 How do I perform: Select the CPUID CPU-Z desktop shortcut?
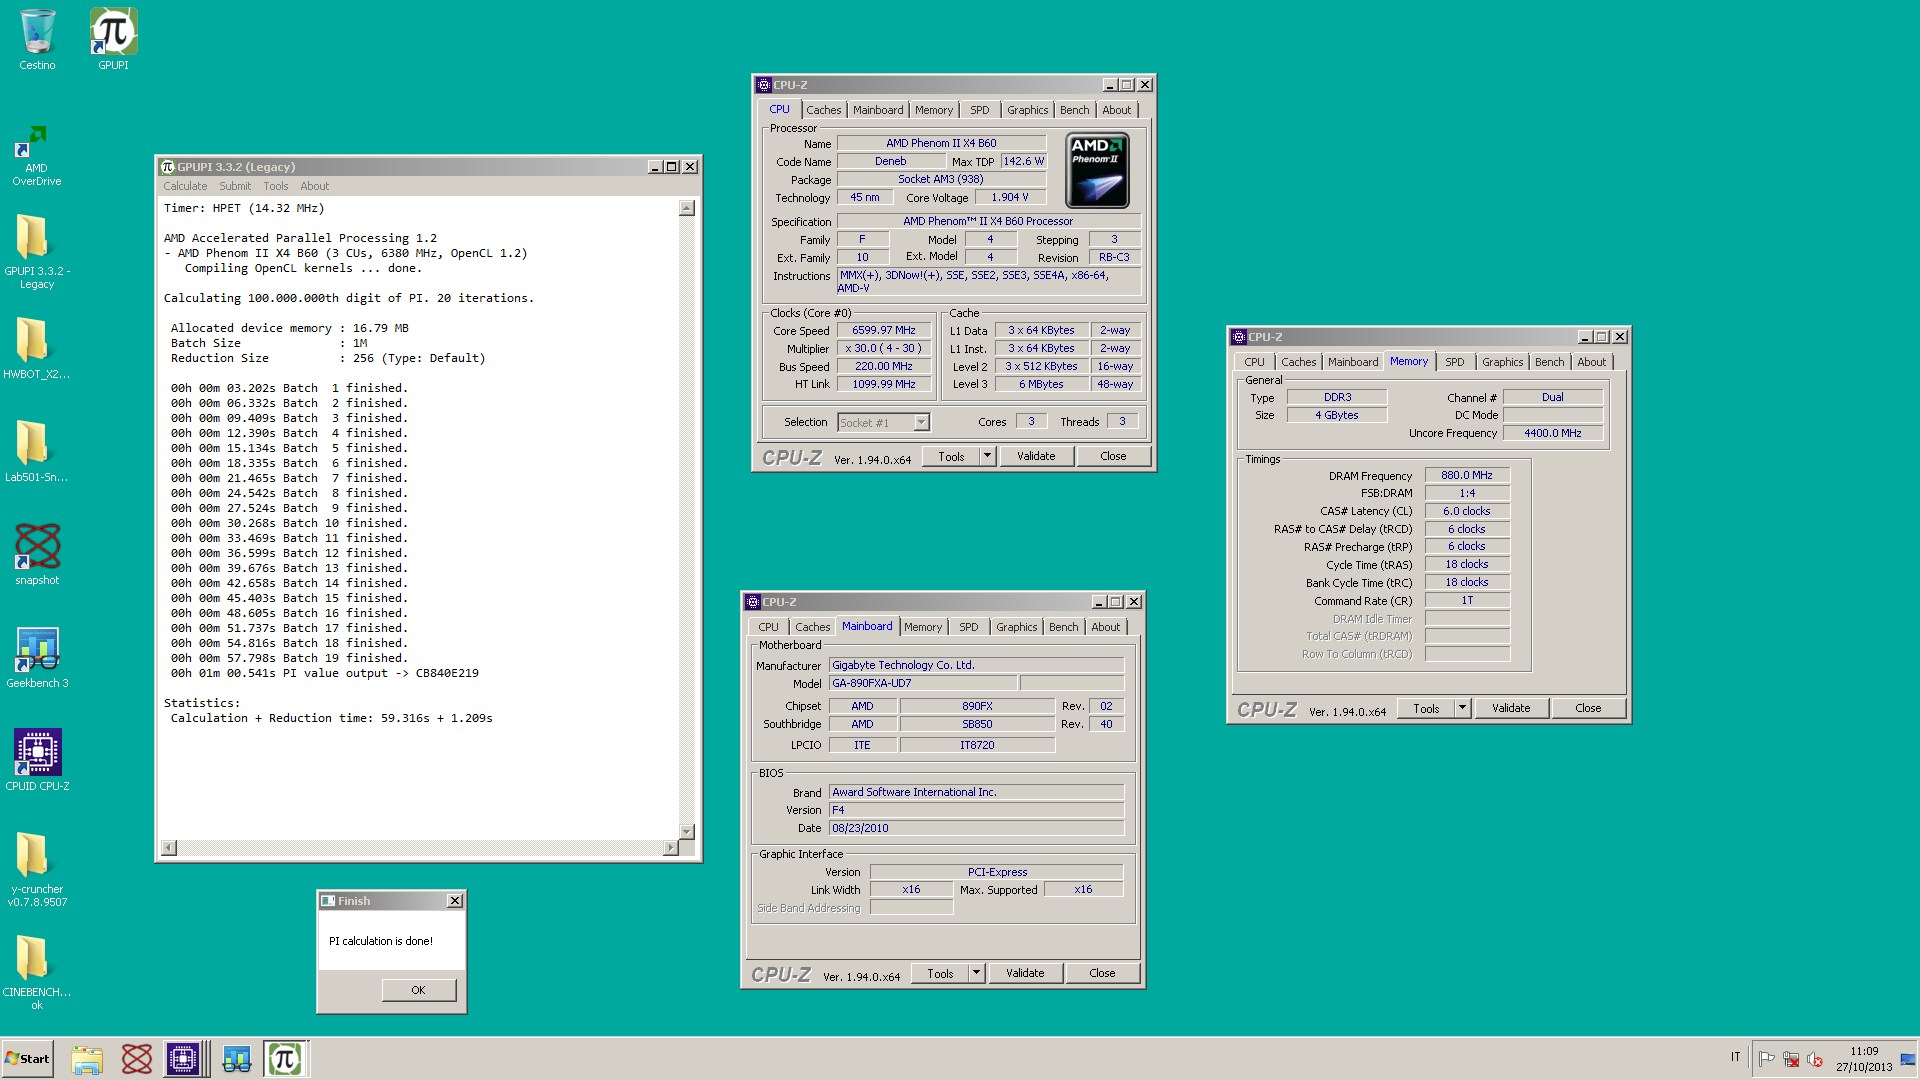(x=37, y=760)
